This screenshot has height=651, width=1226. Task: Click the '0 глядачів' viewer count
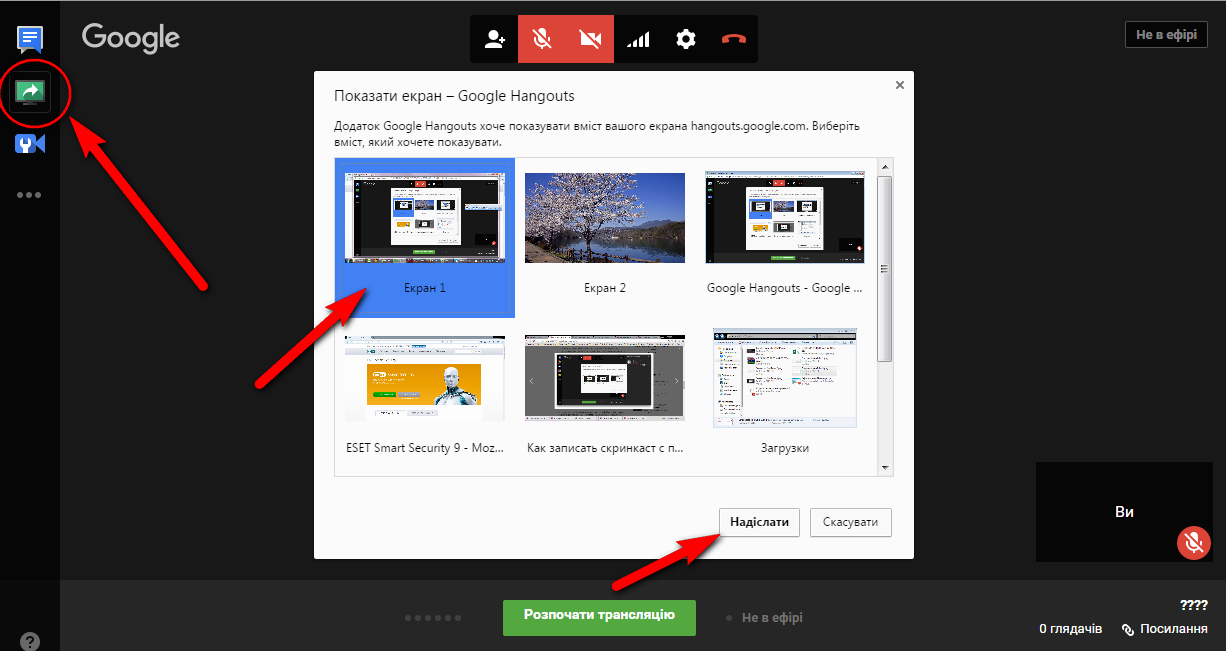tap(1071, 629)
